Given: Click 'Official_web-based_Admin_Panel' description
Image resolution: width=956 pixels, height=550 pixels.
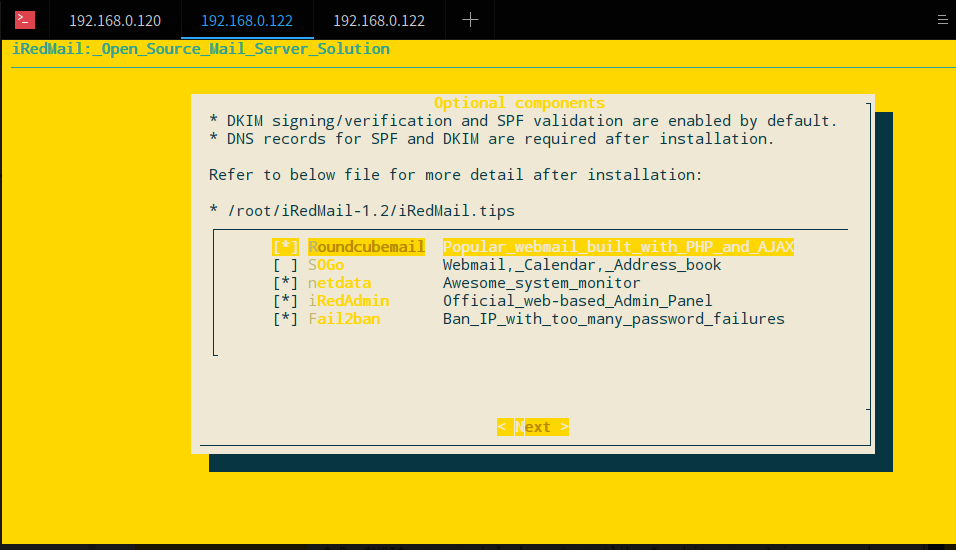Looking at the screenshot, I should click(577, 301).
